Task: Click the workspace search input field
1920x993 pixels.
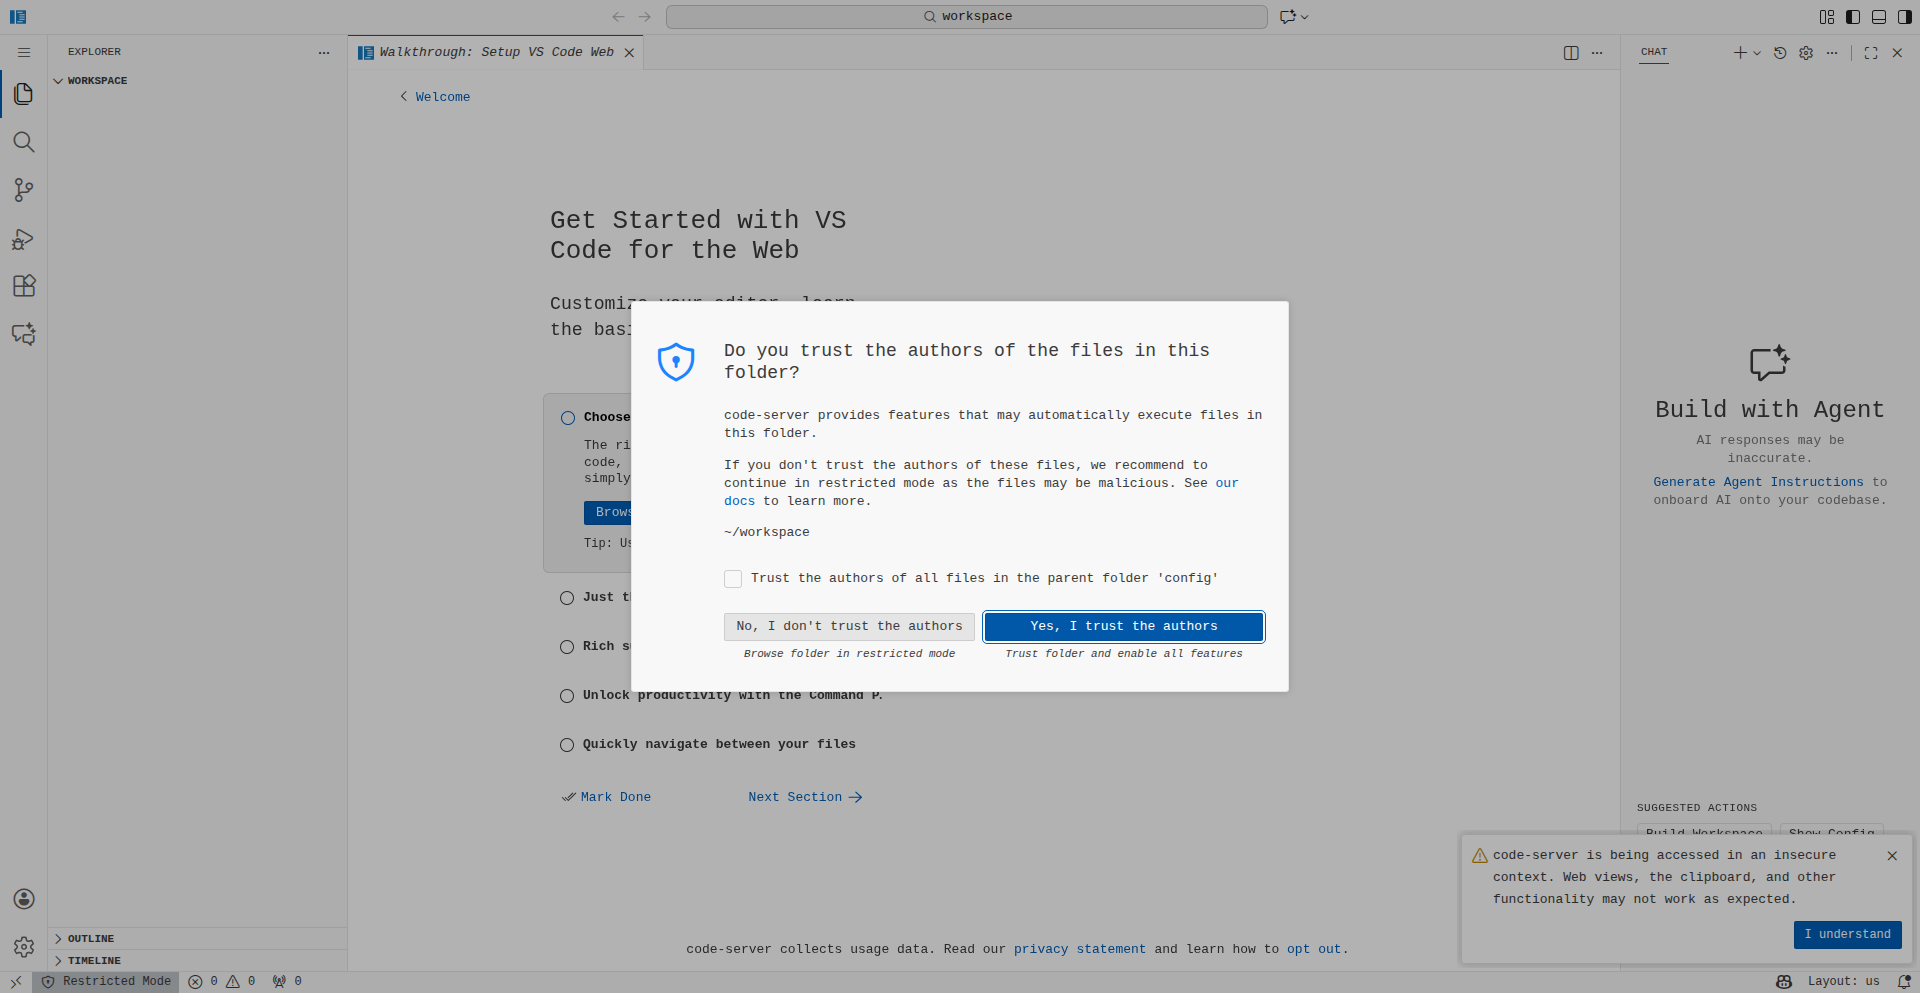Action: pyautogui.click(x=967, y=17)
